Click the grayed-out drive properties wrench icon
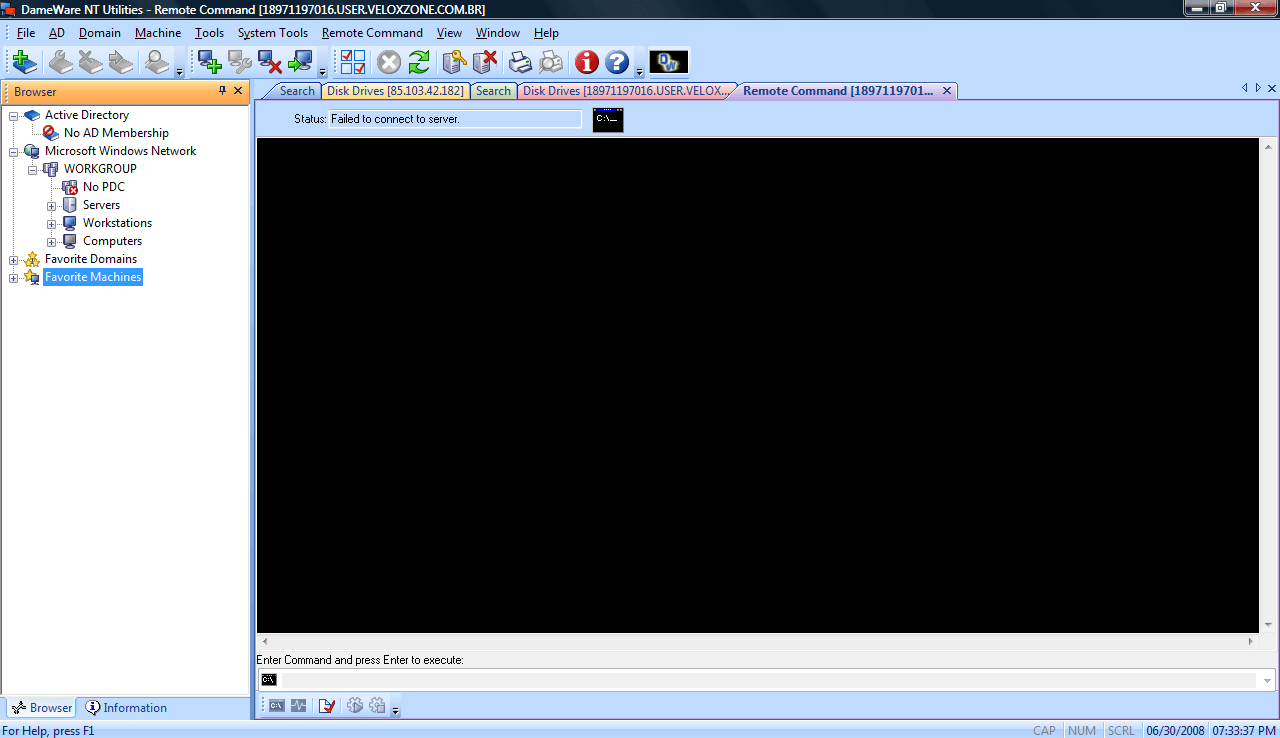The width and height of the screenshot is (1280, 738). [61, 63]
